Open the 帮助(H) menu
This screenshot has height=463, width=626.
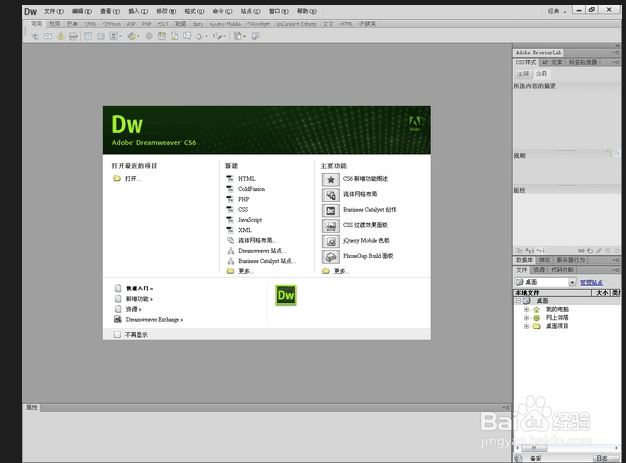pyautogui.click(x=307, y=11)
